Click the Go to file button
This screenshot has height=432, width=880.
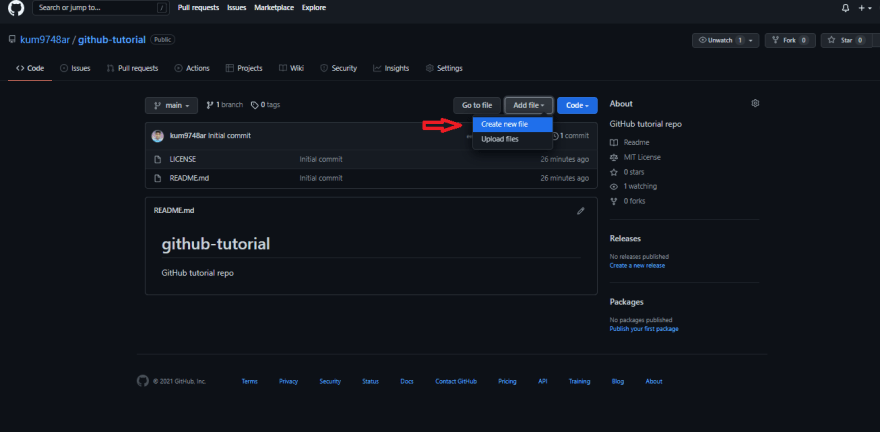(477, 105)
